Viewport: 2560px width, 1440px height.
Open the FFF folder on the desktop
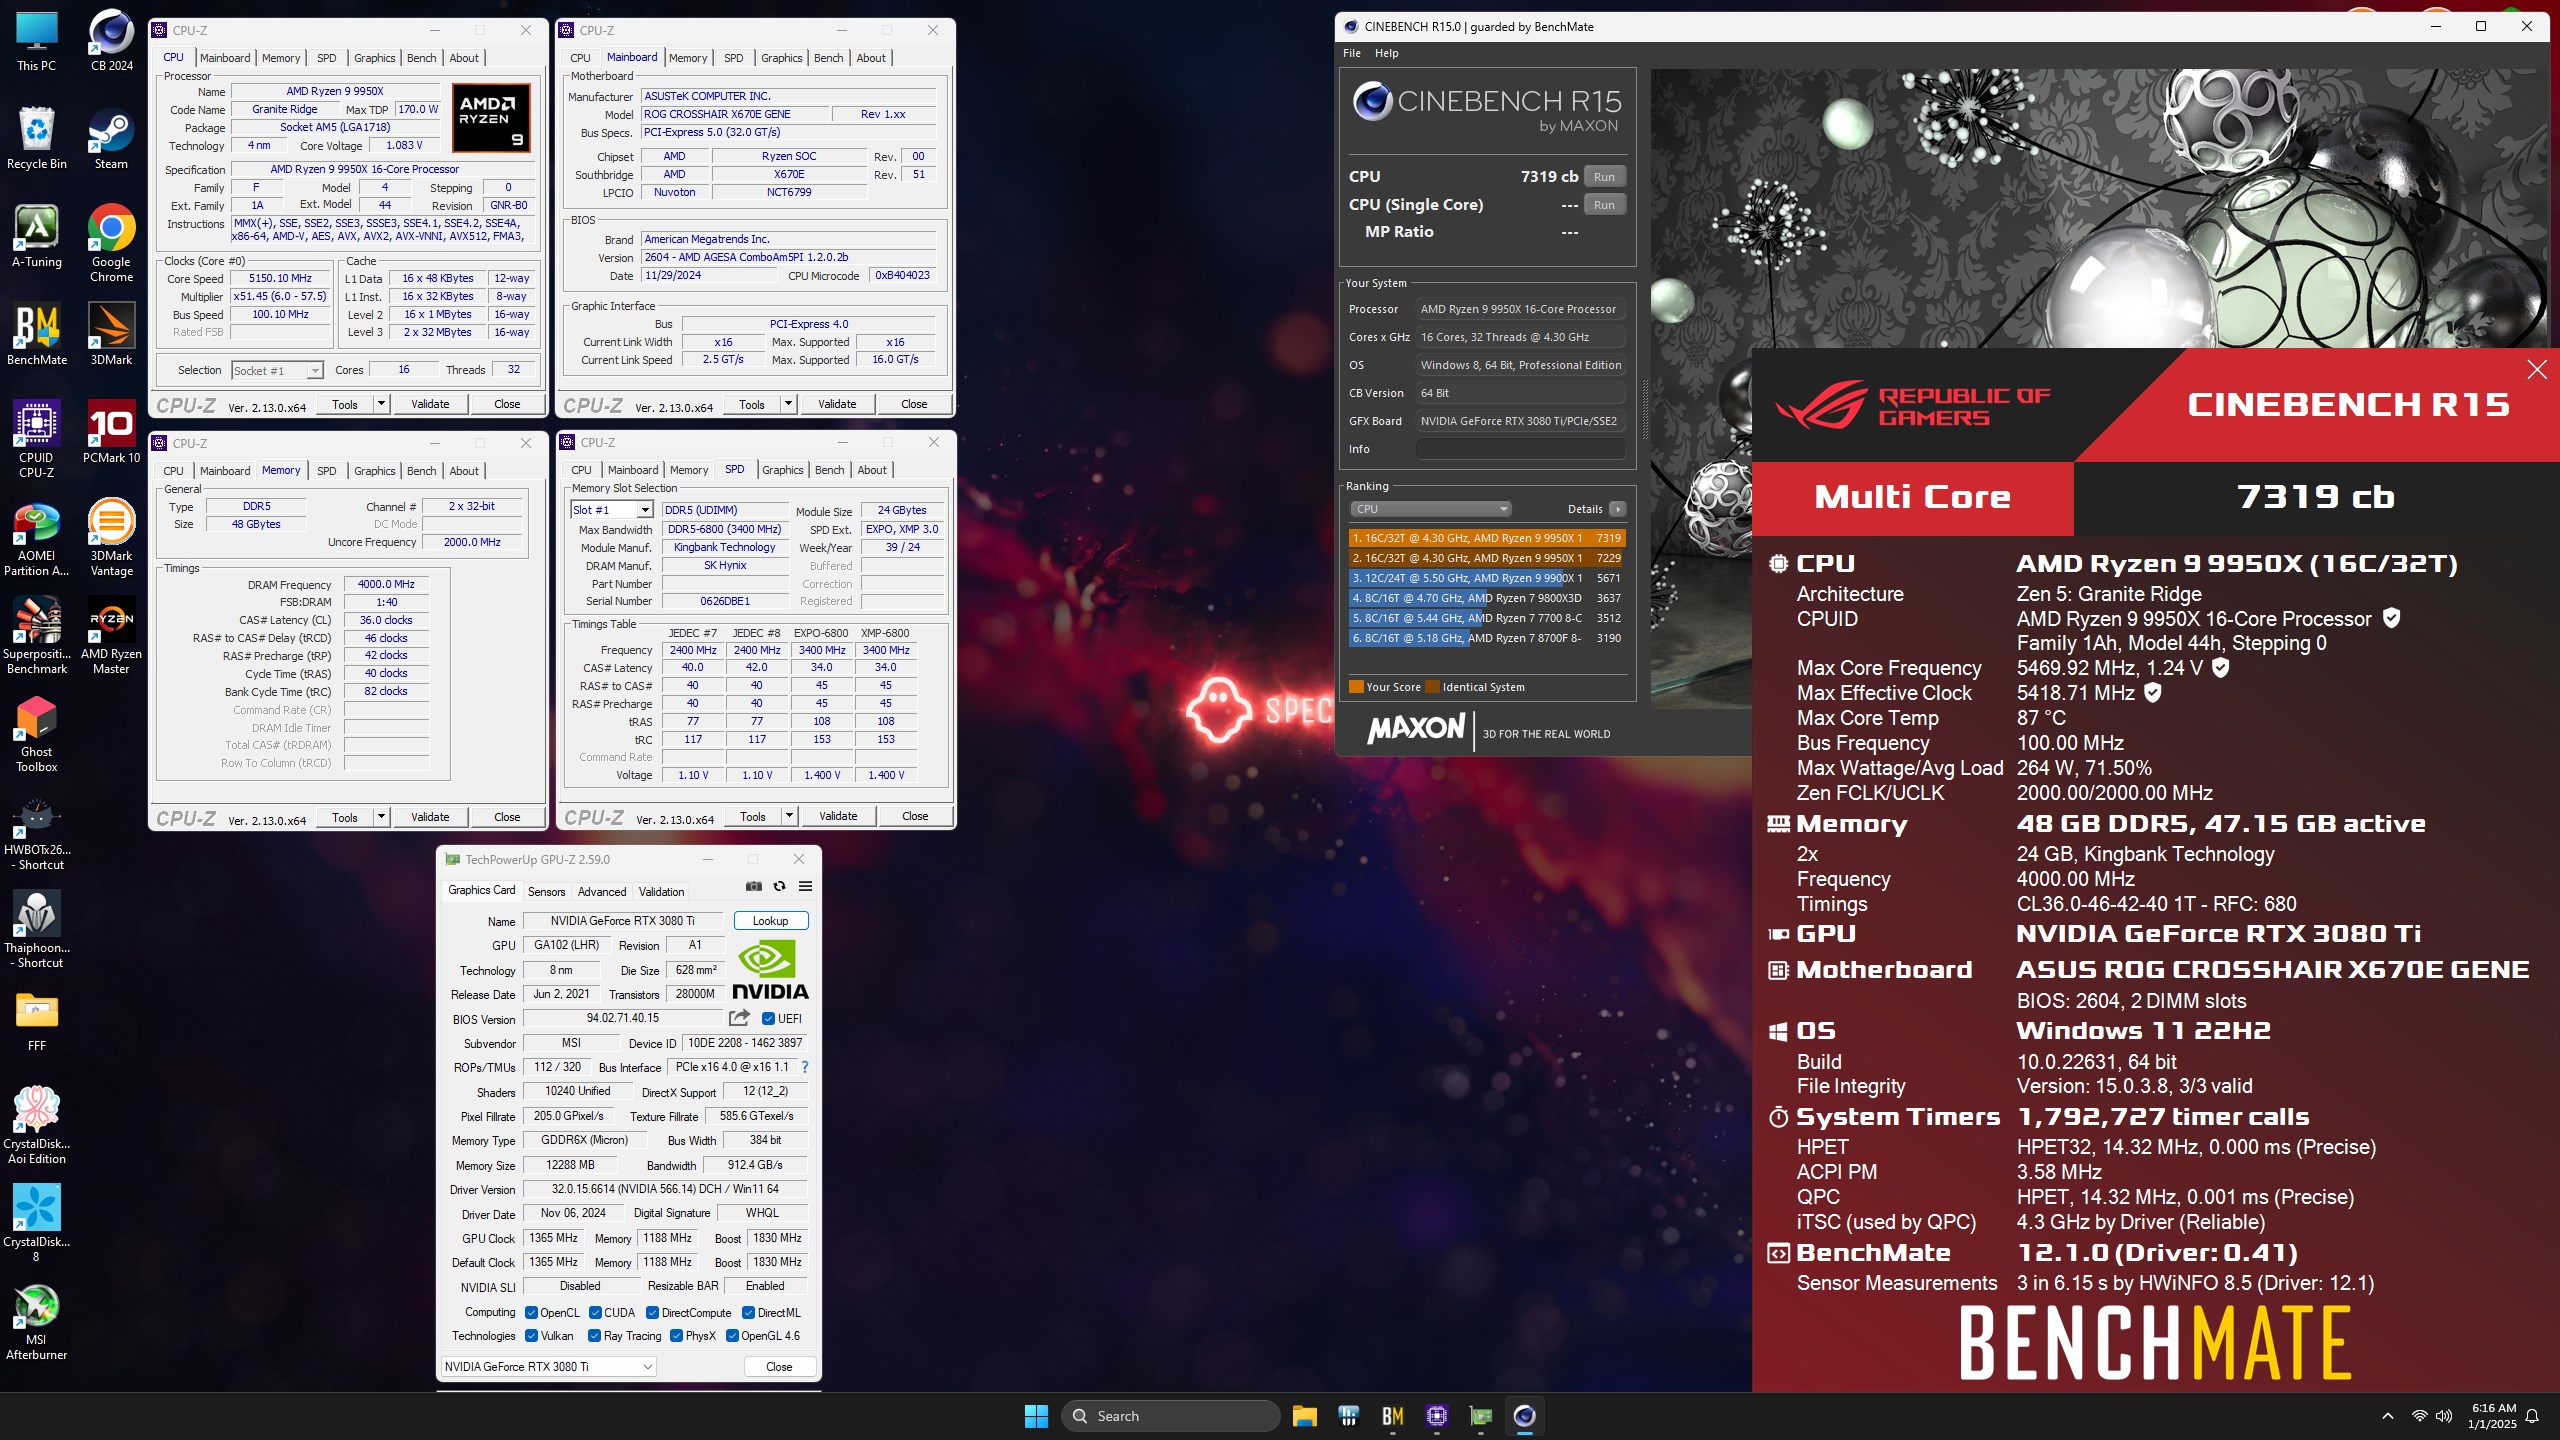tap(37, 1020)
